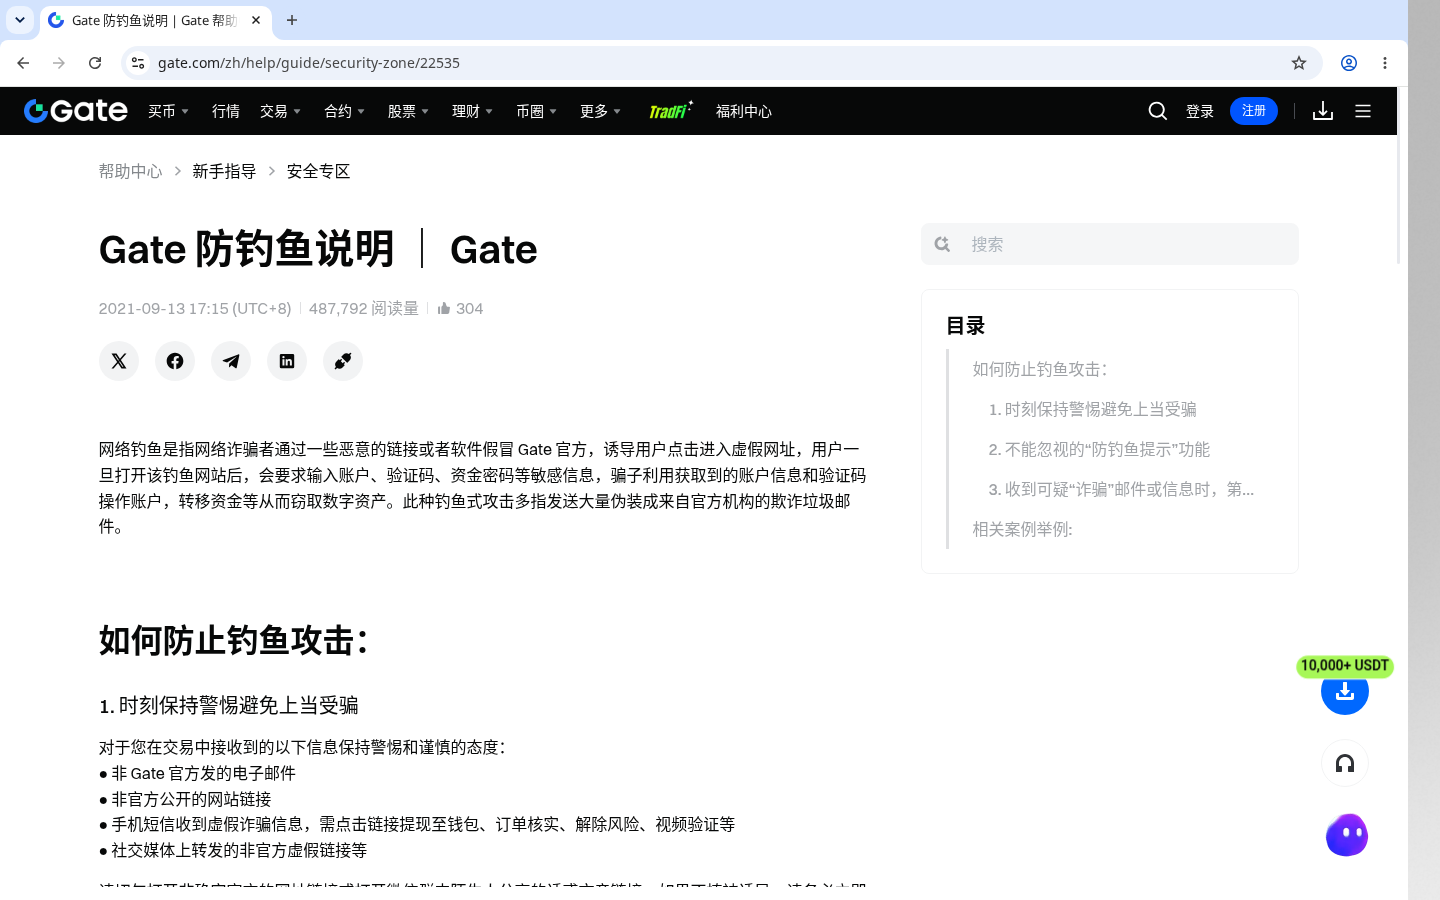Image resolution: width=1440 pixels, height=900 pixels.
Task: Open customer support headset icon
Action: 1345,764
